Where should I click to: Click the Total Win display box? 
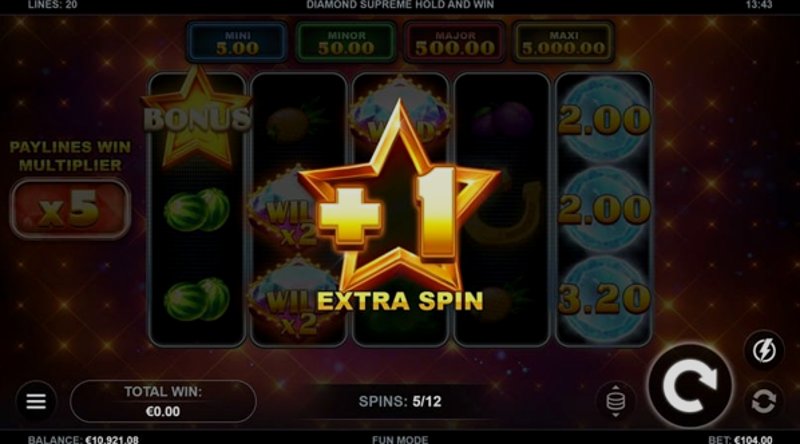pos(163,401)
